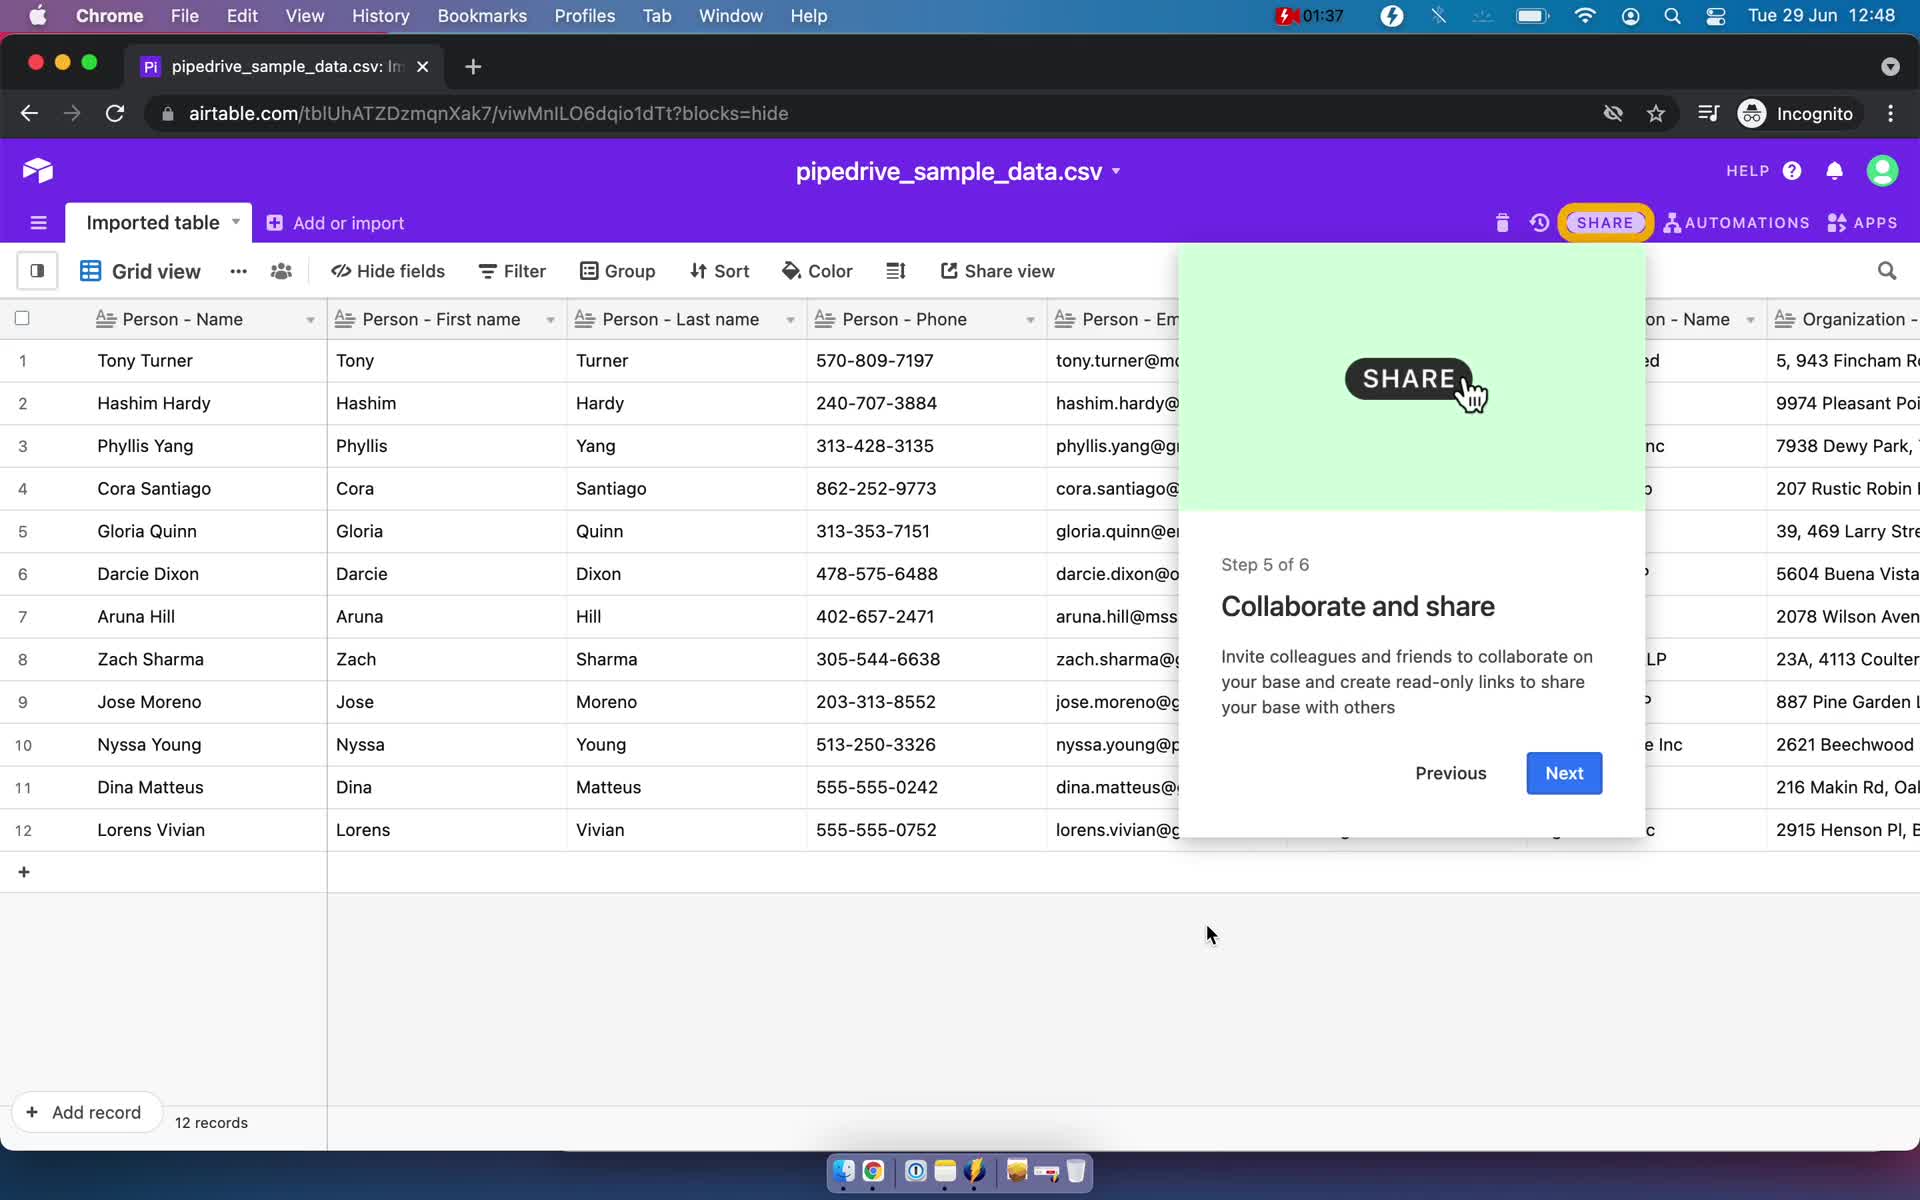Open the Hide fields menu
The width and height of the screenshot is (1920, 1200).
(x=388, y=271)
